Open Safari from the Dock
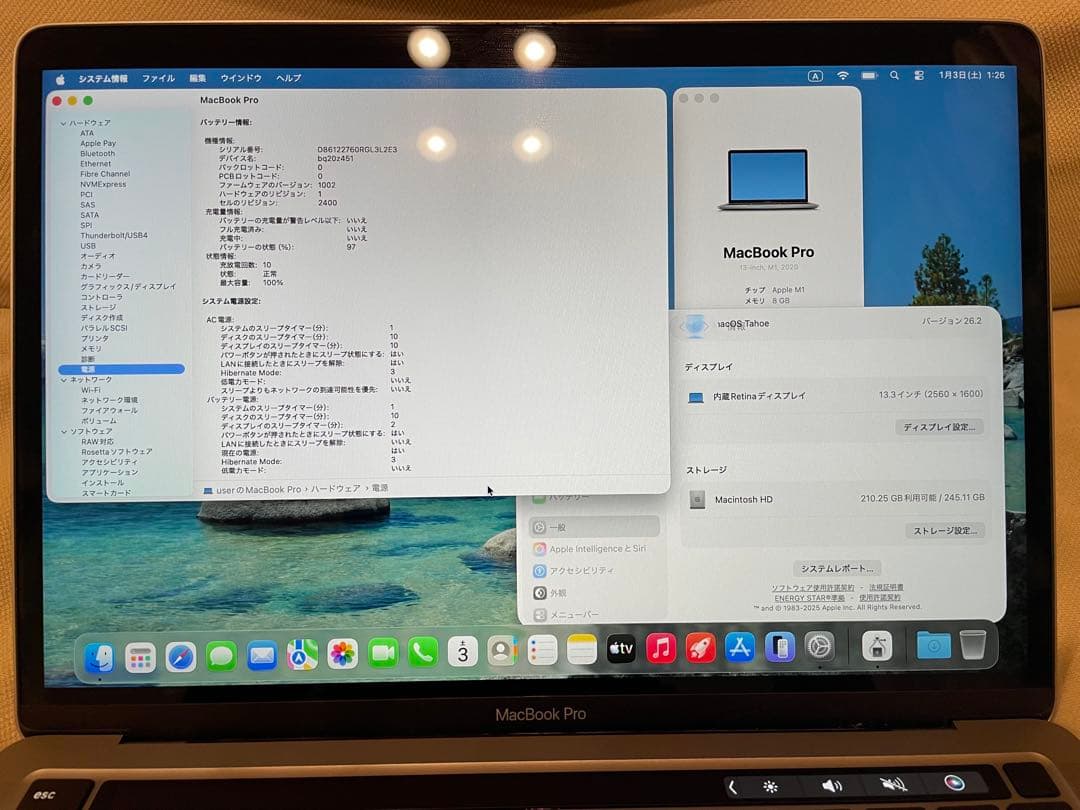Screen dimensions: 1080x810 (x=179, y=652)
